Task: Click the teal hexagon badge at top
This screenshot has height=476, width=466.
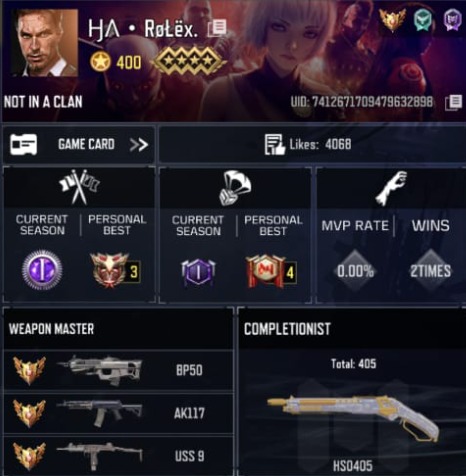Action: (x=423, y=19)
